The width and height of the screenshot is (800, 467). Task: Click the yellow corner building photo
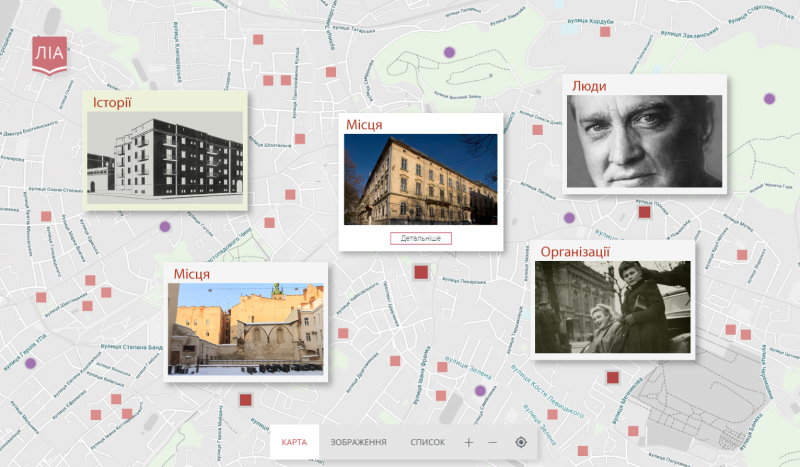(420, 180)
